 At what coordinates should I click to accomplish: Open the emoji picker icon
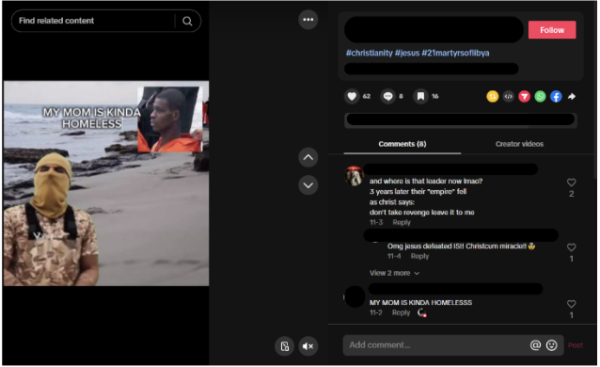pos(551,345)
